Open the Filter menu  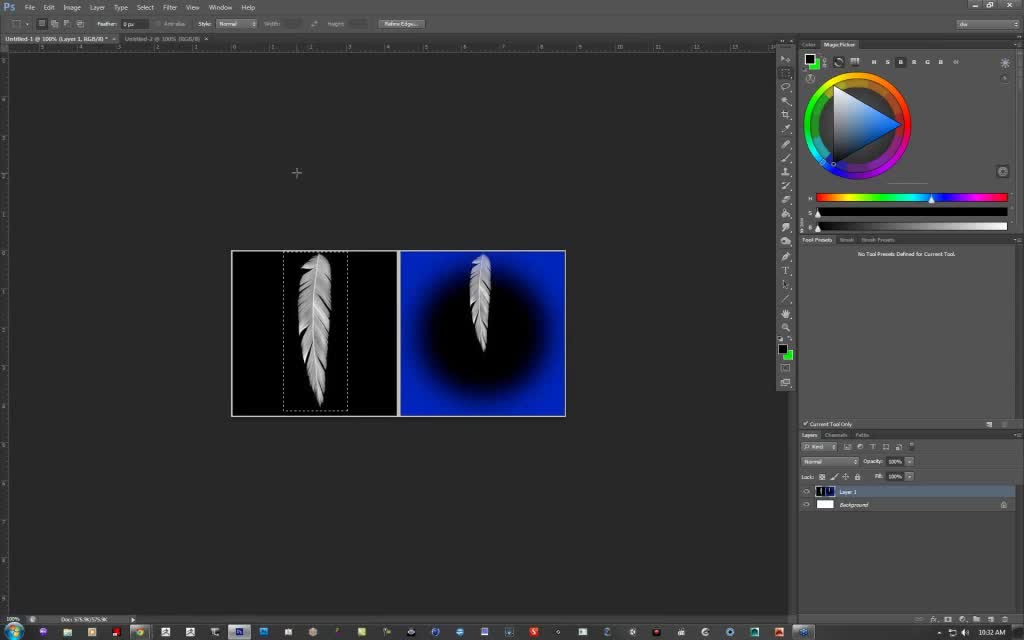170,7
